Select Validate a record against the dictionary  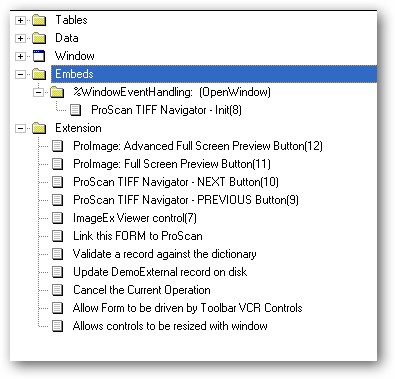pyautogui.click(x=165, y=254)
